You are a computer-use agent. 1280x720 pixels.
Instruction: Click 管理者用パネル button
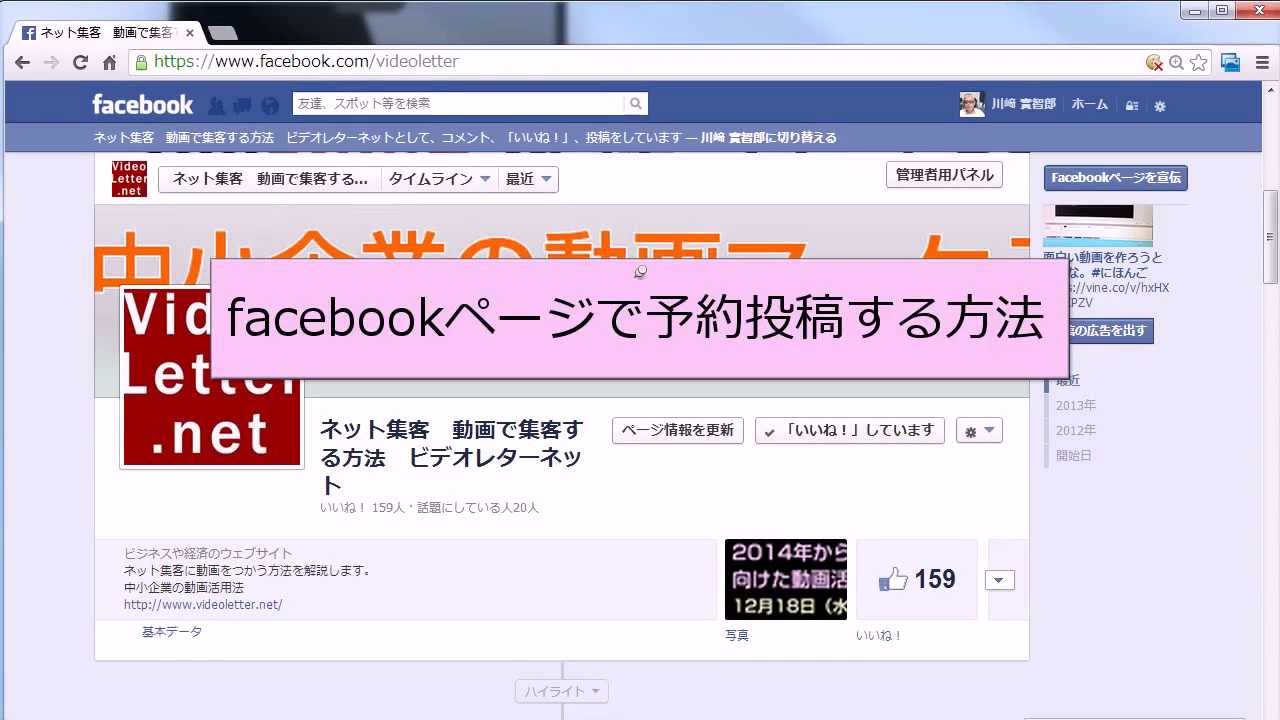point(944,175)
